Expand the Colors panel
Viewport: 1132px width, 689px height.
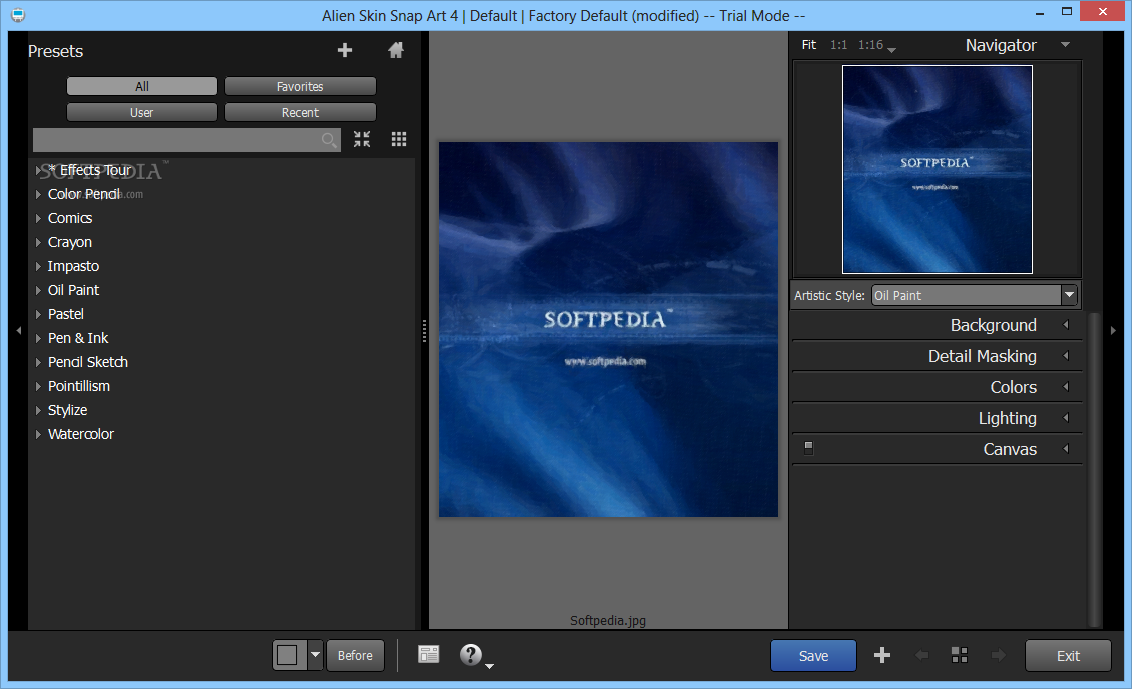(1066, 387)
